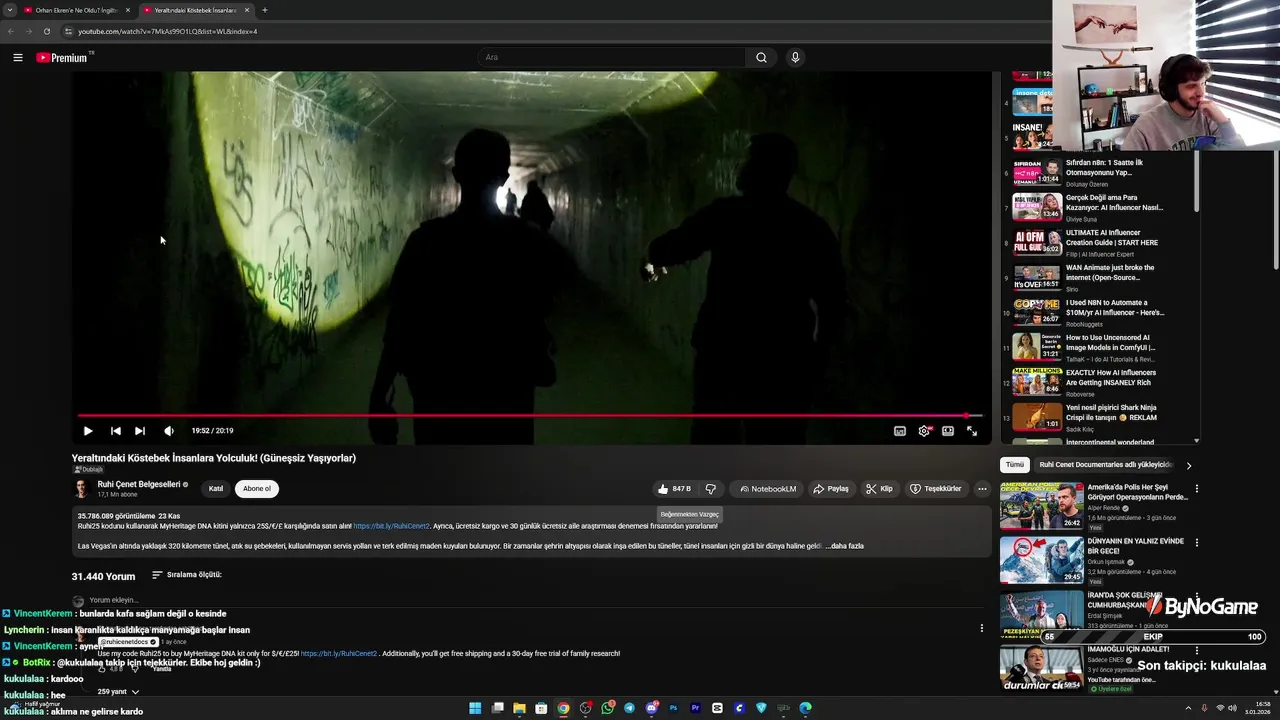Open NotebookLM button
The width and height of the screenshot is (1280, 720).
pos(768,489)
